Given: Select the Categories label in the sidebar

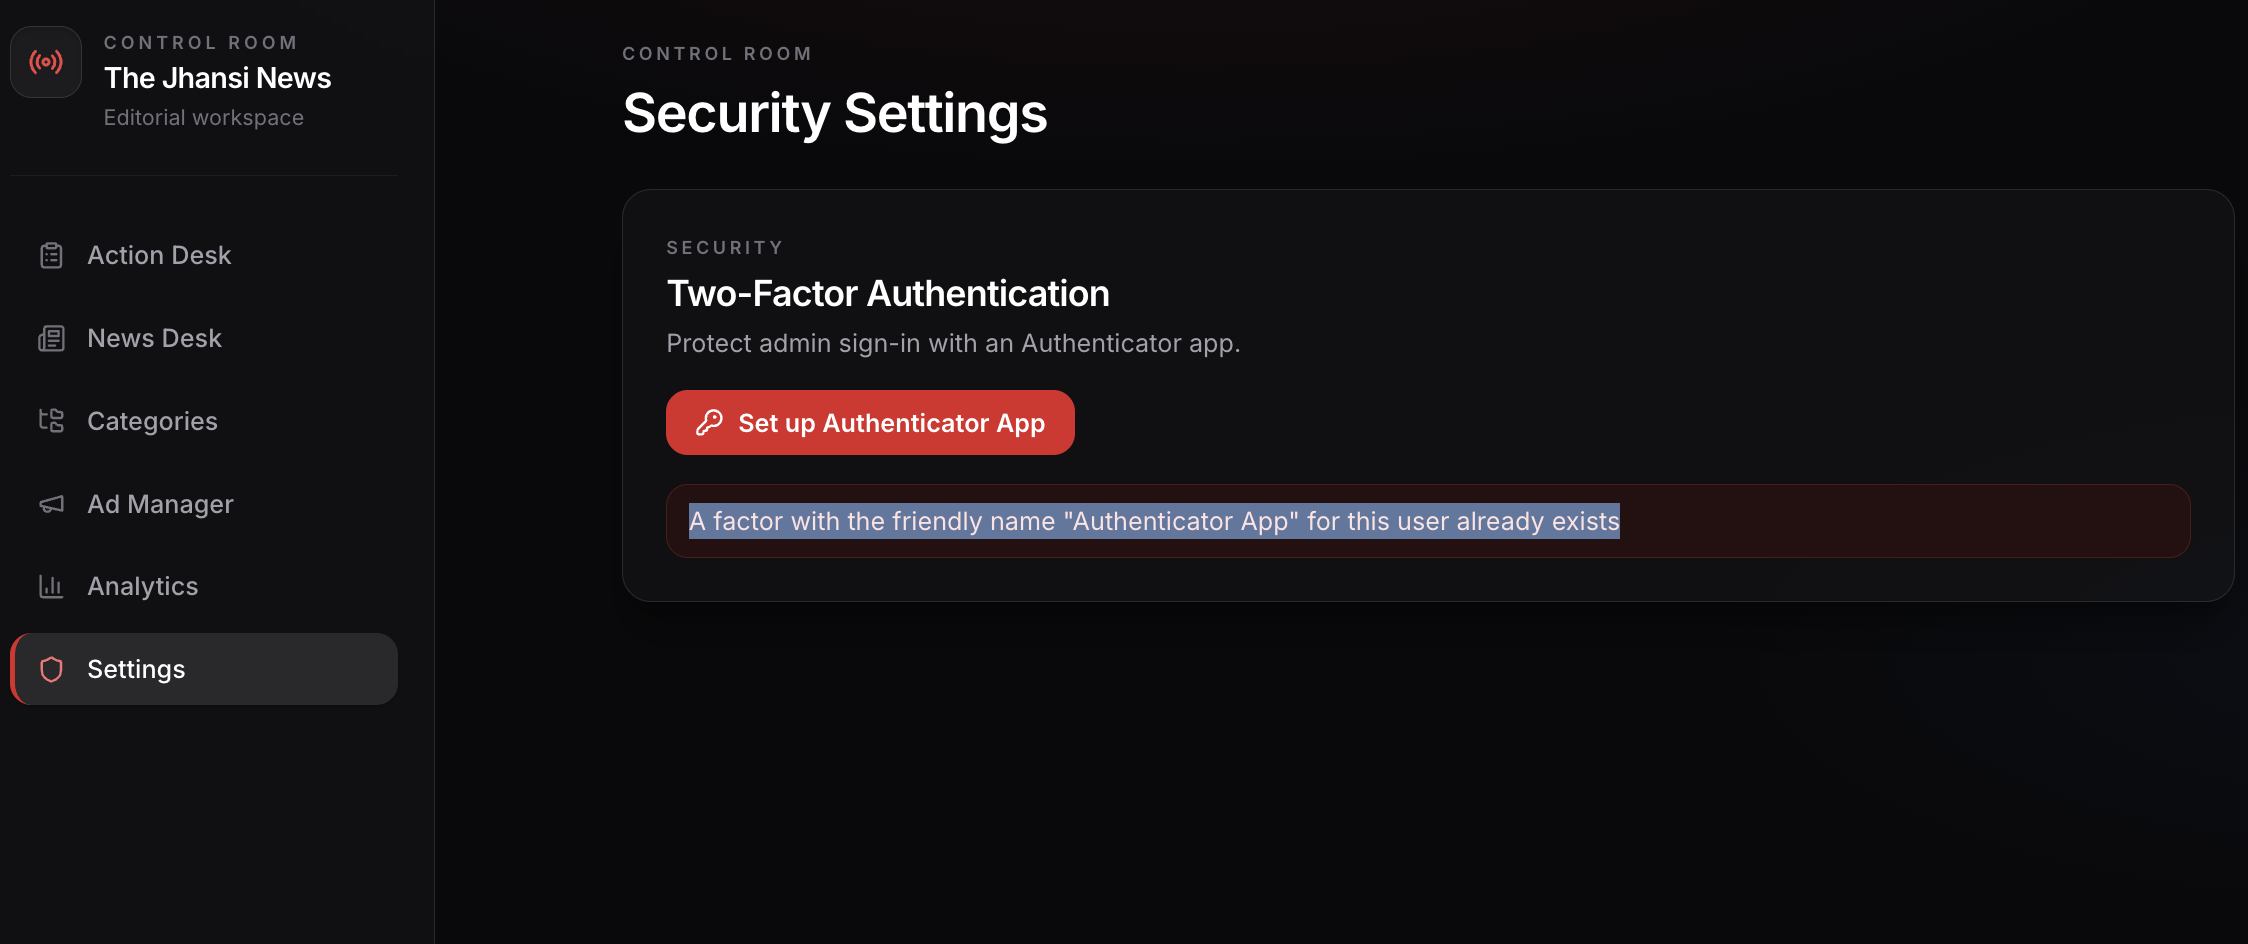Looking at the screenshot, I should 152,421.
